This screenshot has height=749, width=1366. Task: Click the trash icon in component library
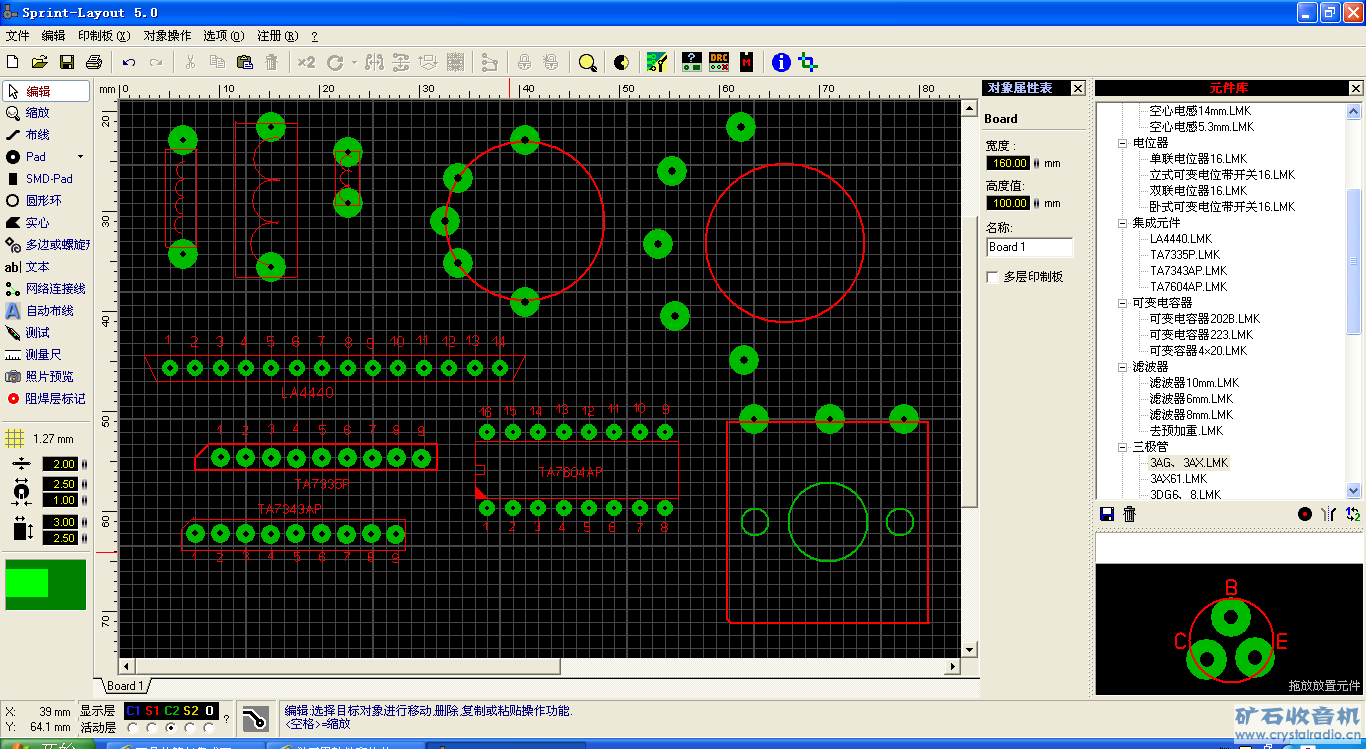point(1130,514)
